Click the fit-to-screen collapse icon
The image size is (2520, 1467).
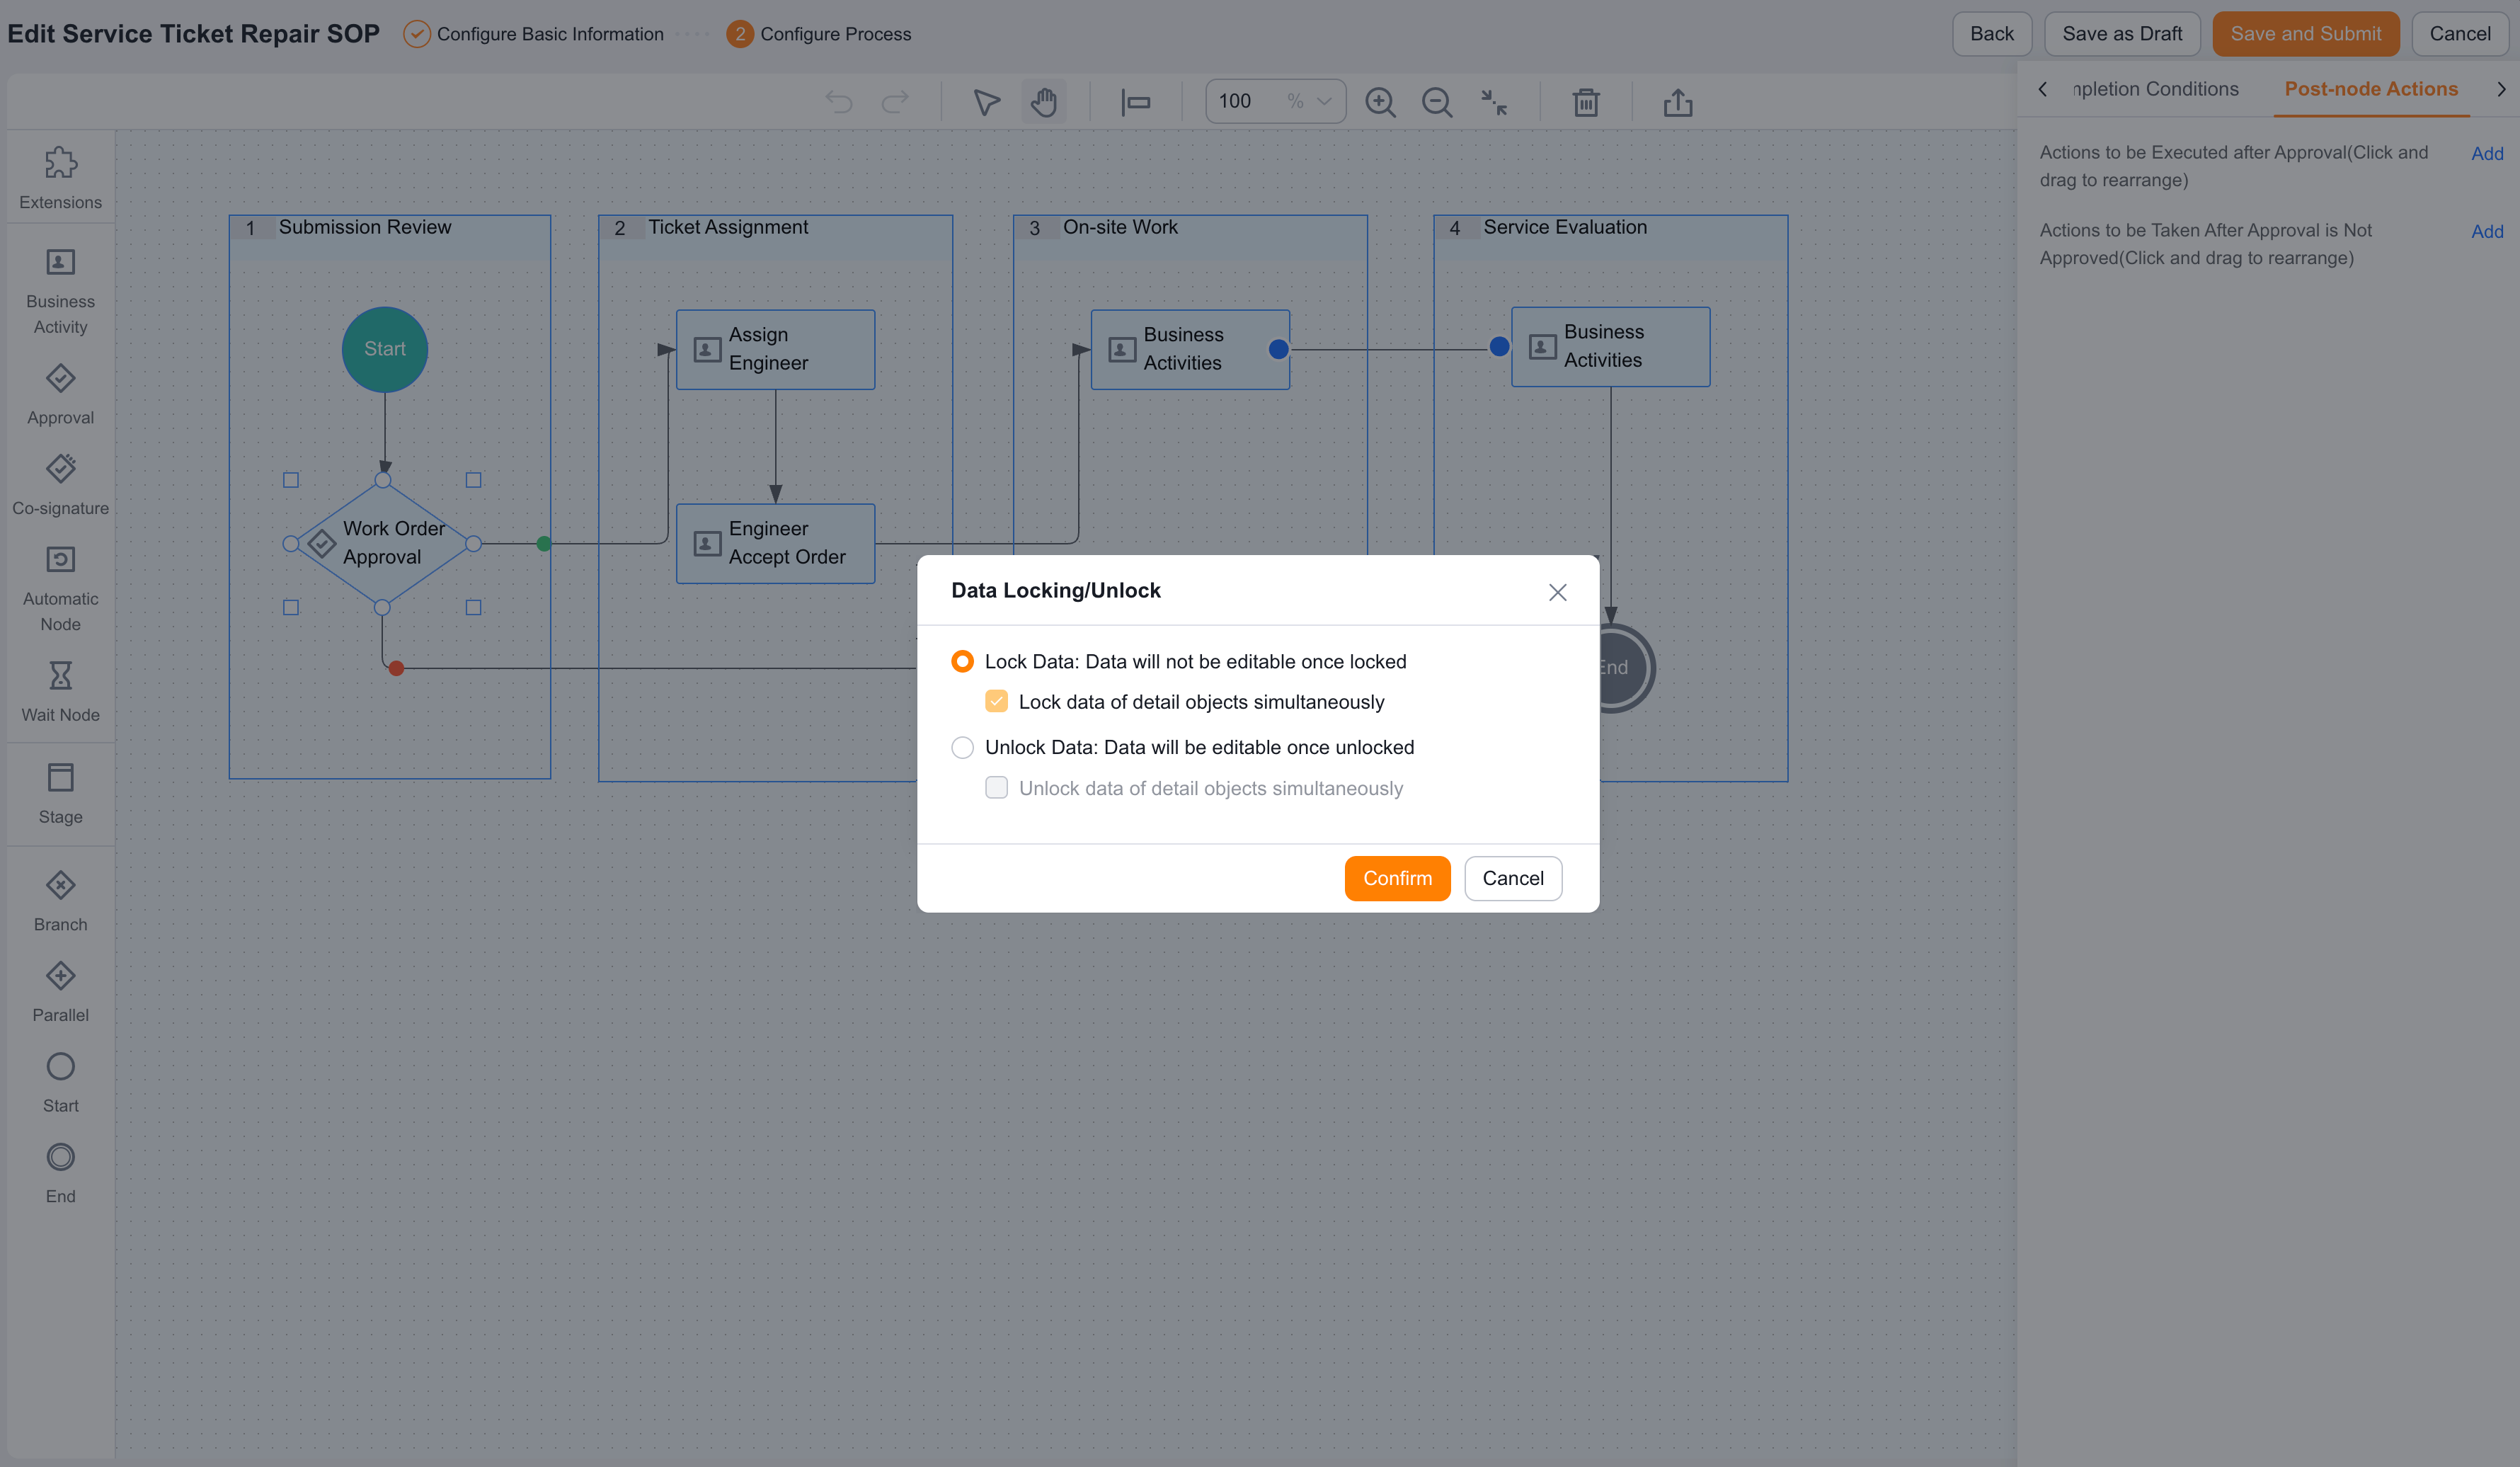(1494, 102)
